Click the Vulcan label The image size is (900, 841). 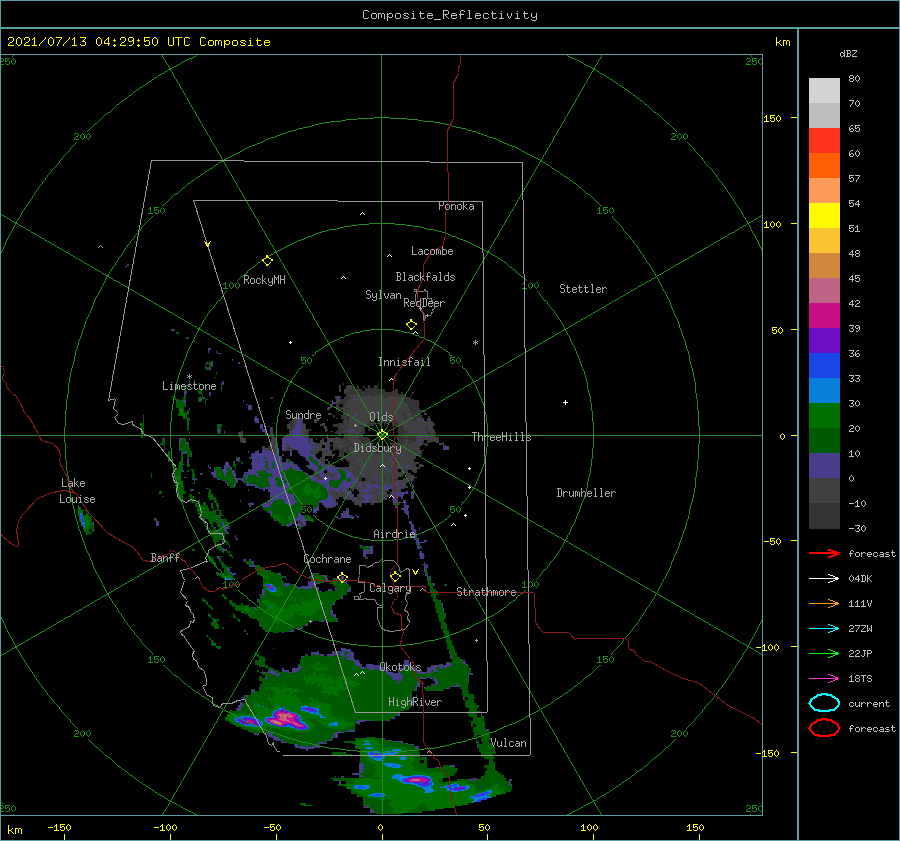click(508, 743)
